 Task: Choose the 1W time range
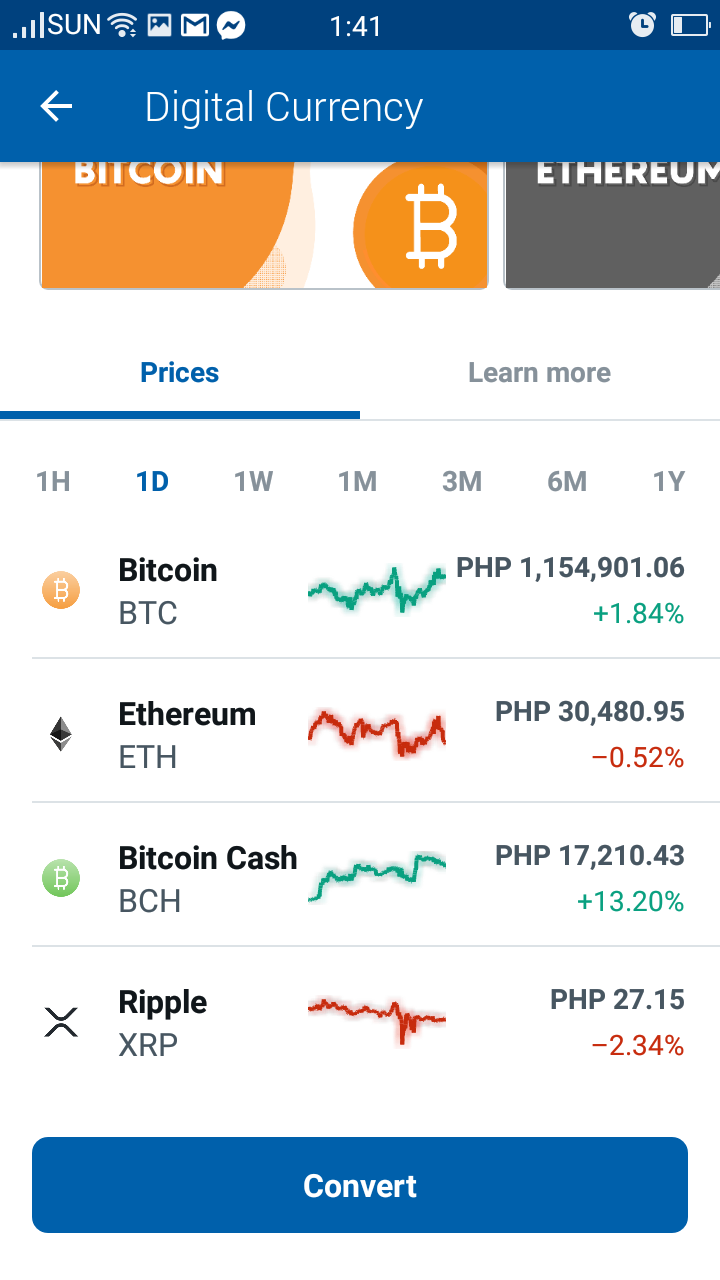(x=254, y=482)
